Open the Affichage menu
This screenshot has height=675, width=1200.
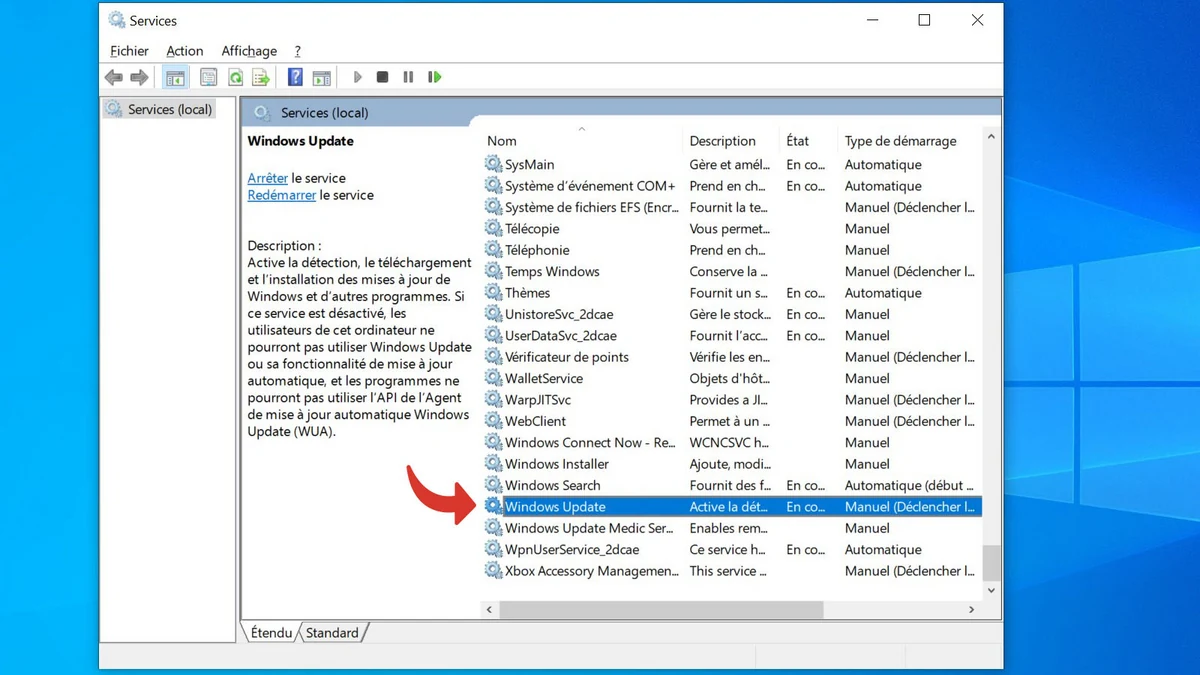[x=249, y=51]
